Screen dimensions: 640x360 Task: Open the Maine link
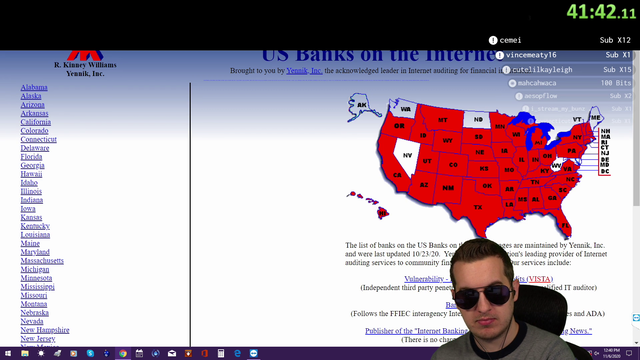point(30,243)
